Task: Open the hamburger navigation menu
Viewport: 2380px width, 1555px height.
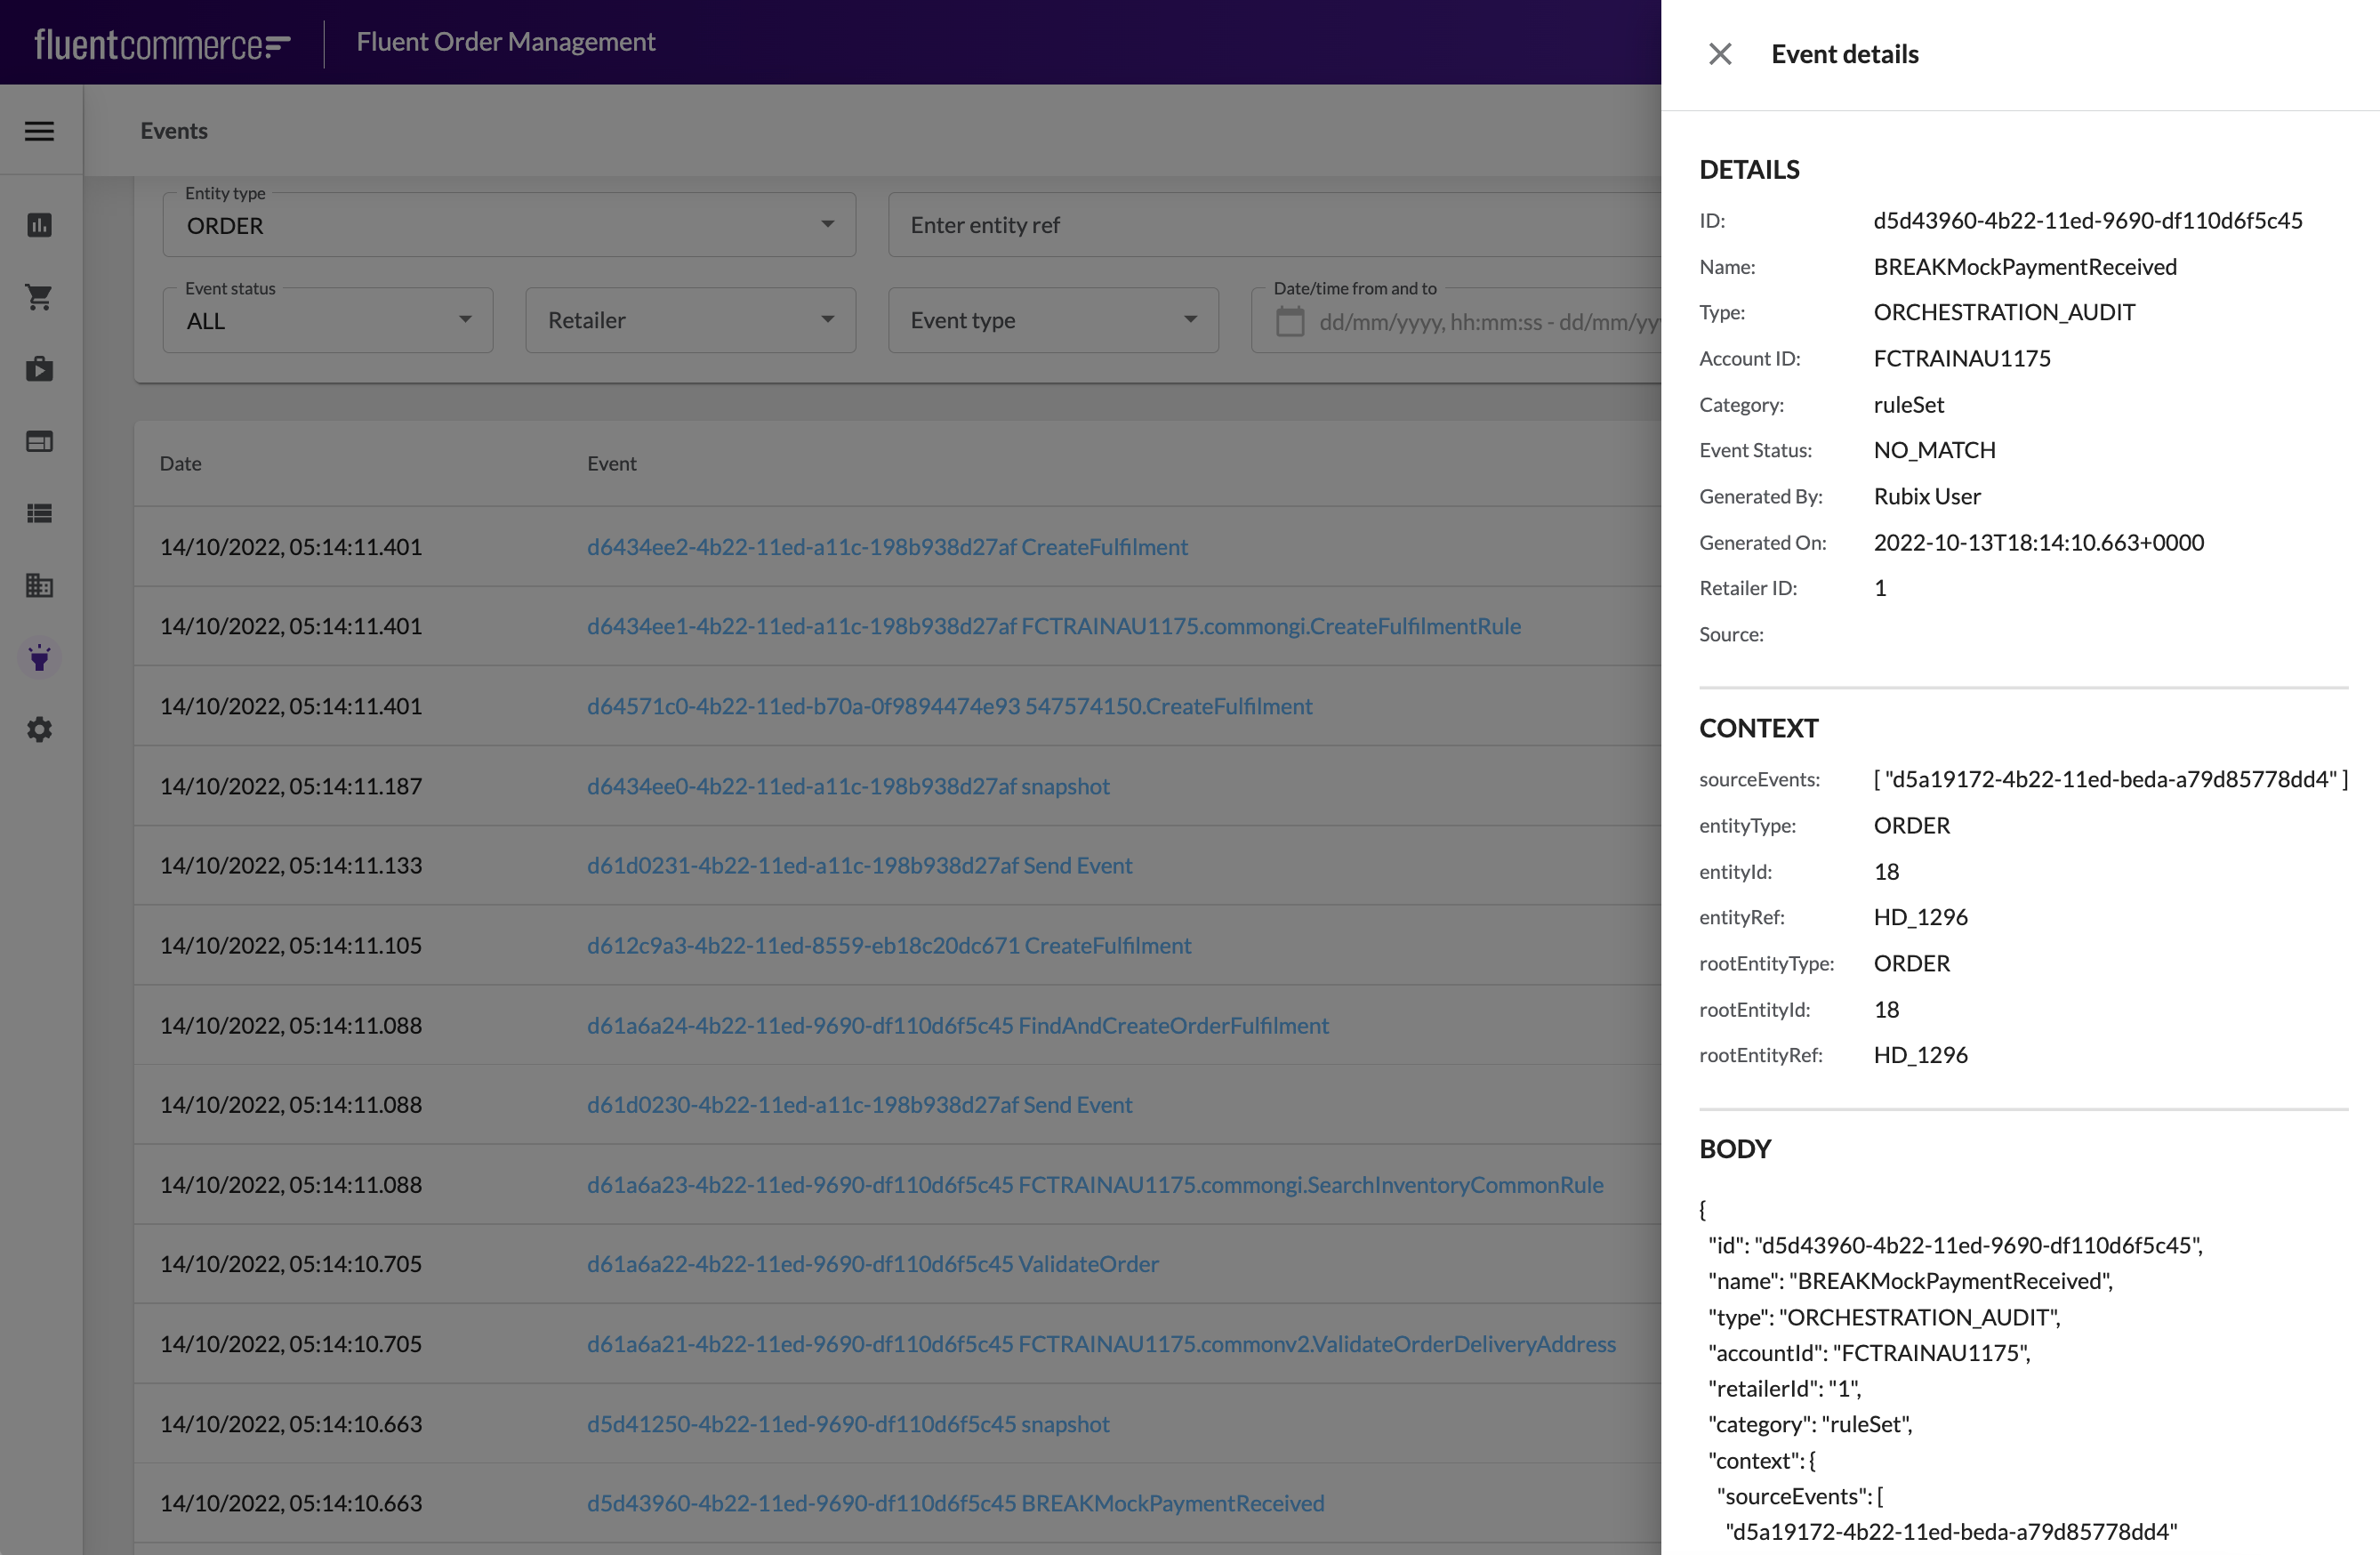Action: click(x=39, y=131)
